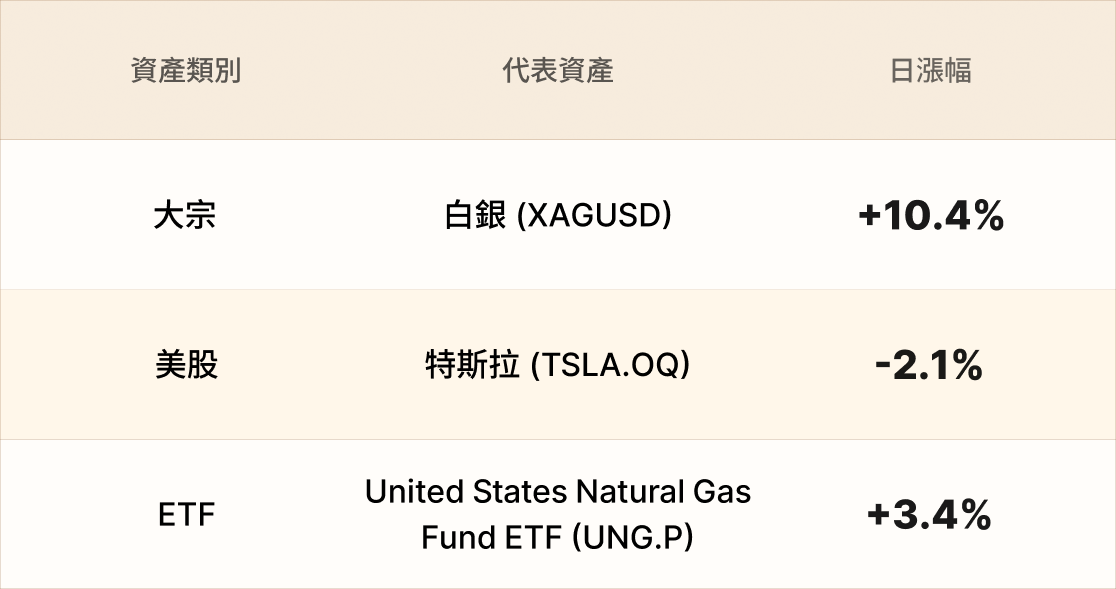Select the 日漲幅 column header
The height and width of the screenshot is (589, 1116).
tap(930, 71)
